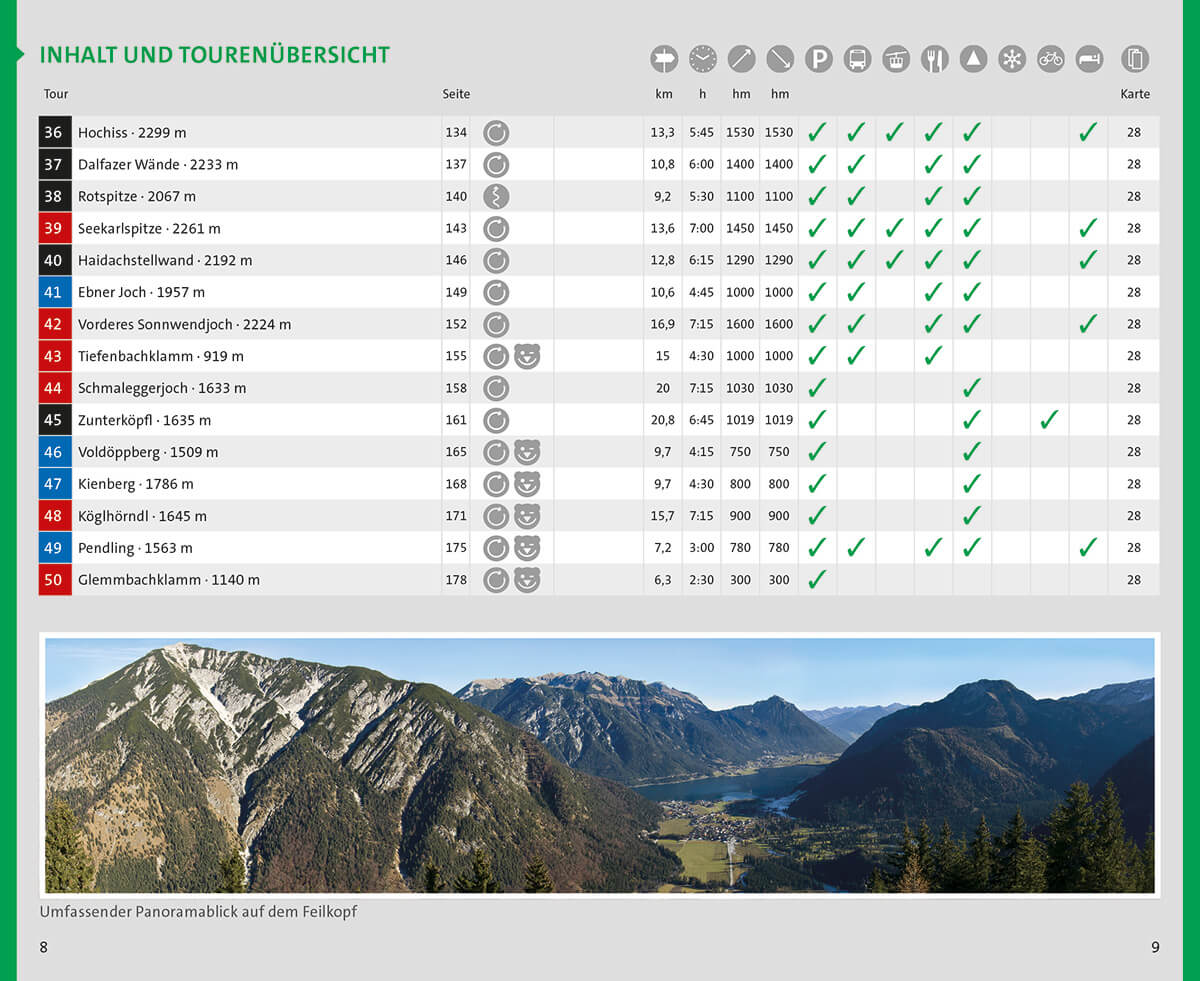Click the round-trip icon in Schmaleggerjoch row
Viewport: 1200px width, 981px height.
coord(496,388)
